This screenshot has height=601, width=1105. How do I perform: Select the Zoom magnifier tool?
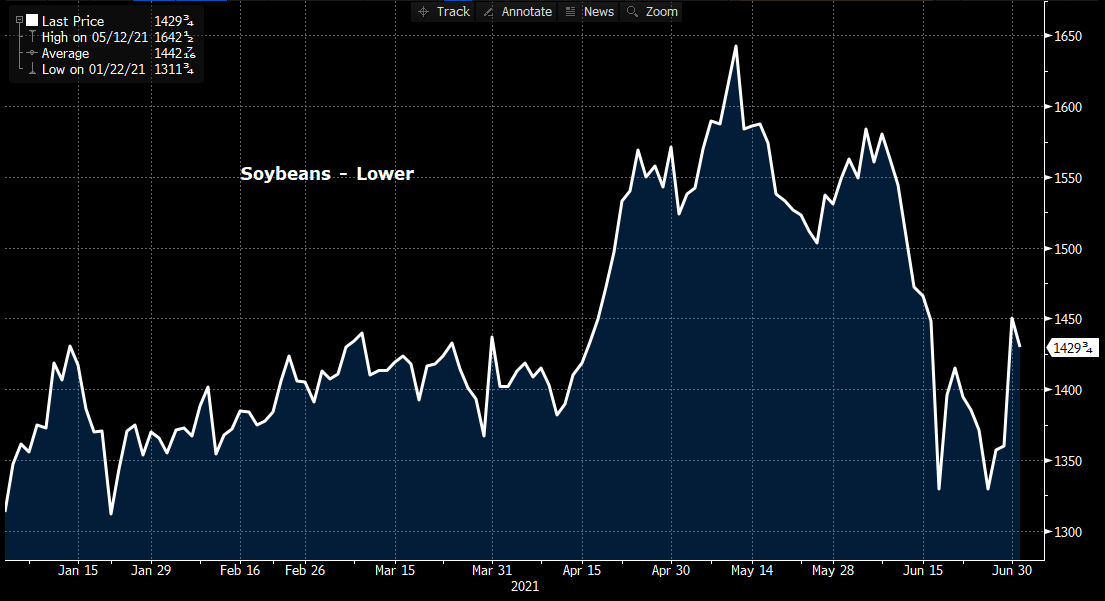pos(651,11)
